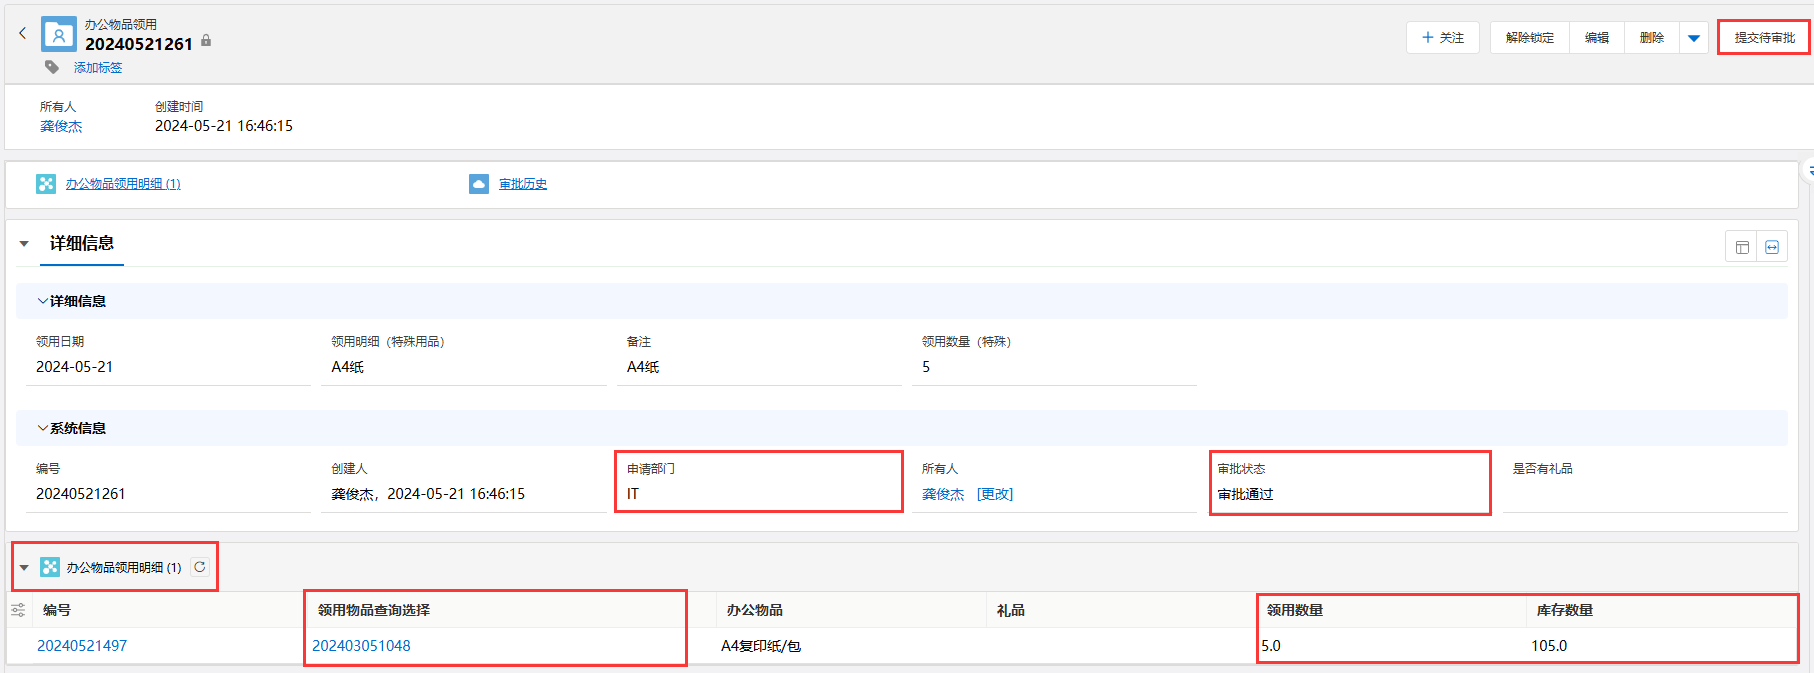This screenshot has width=1814, height=673.
Task: Click the back arrow icon
Action: click(x=22, y=34)
